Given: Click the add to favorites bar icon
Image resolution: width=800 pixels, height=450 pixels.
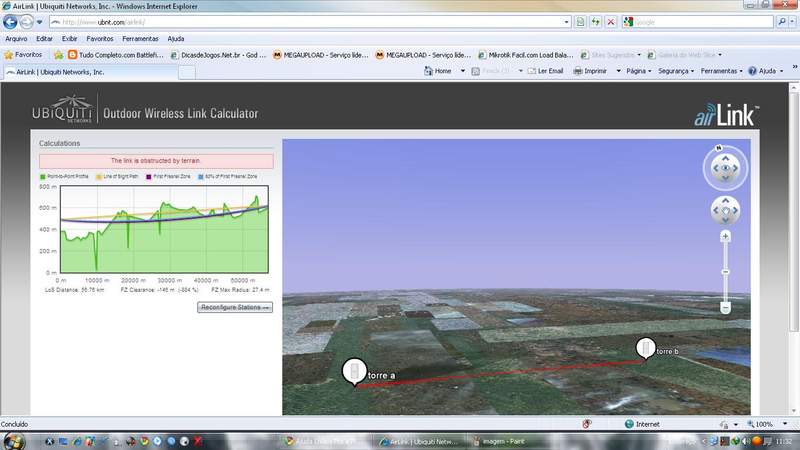Looking at the screenshot, I should [x=59, y=55].
